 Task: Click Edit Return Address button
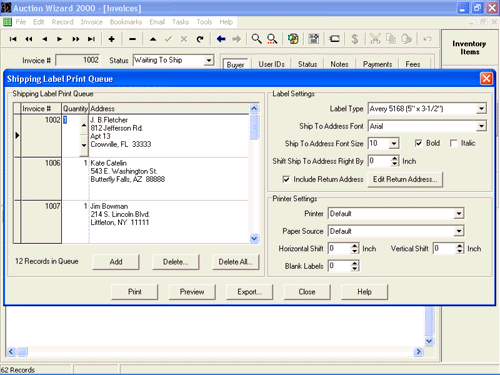tap(405, 179)
